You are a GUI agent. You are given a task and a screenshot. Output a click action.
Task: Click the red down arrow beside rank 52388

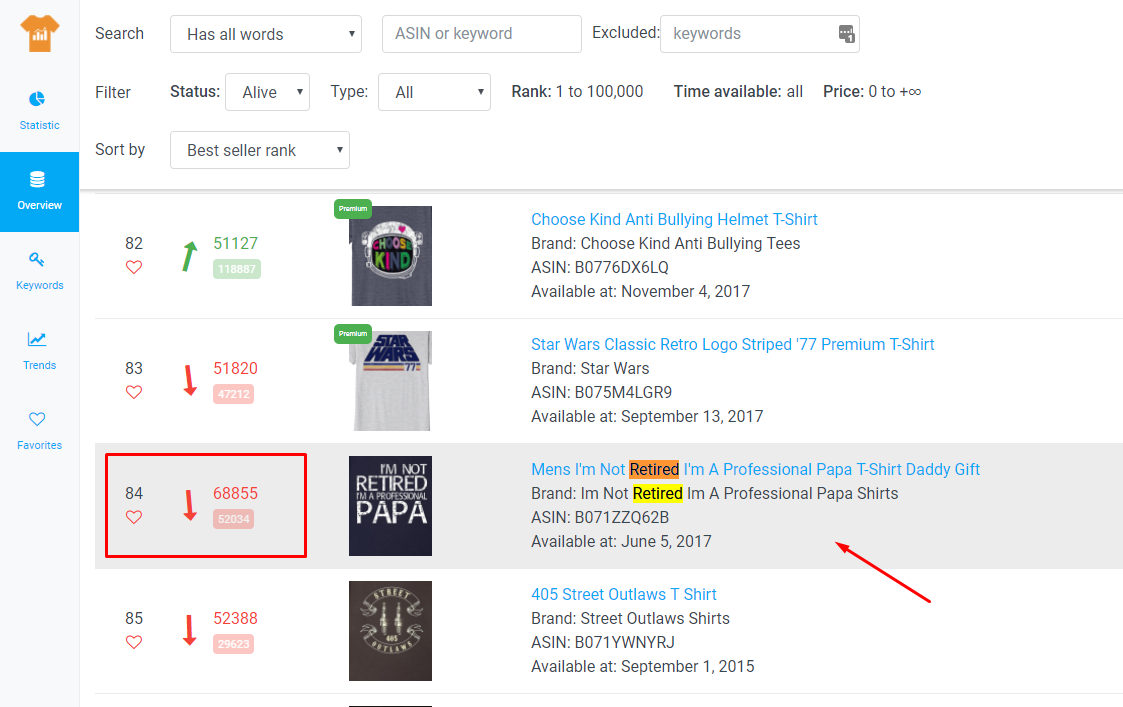pos(190,630)
